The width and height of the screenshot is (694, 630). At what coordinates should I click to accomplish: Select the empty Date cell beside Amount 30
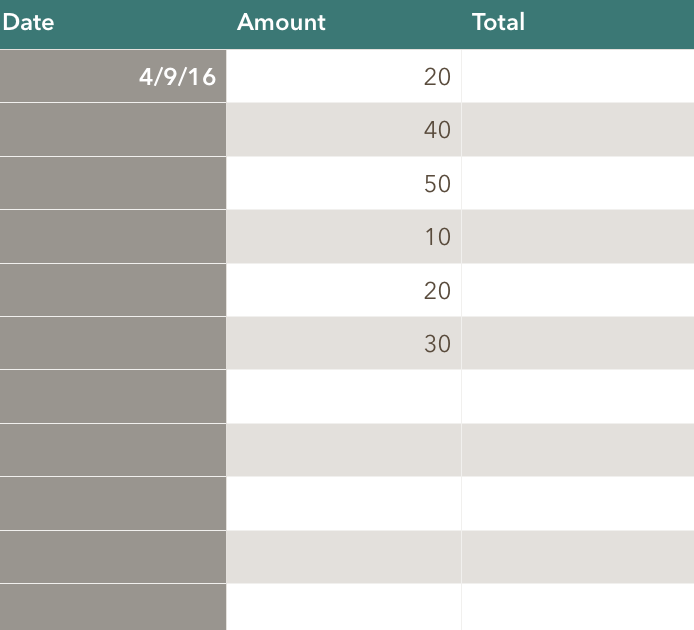[x=112, y=344]
